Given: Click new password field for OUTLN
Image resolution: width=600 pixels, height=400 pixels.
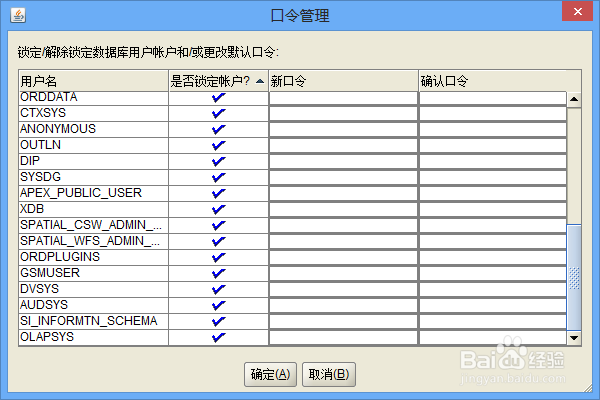Looking at the screenshot, I should (343, 145).
